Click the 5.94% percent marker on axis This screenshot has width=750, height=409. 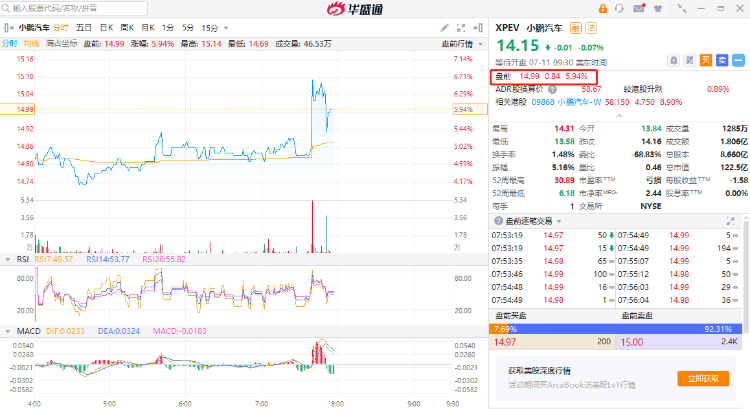[x=470, y=110]
